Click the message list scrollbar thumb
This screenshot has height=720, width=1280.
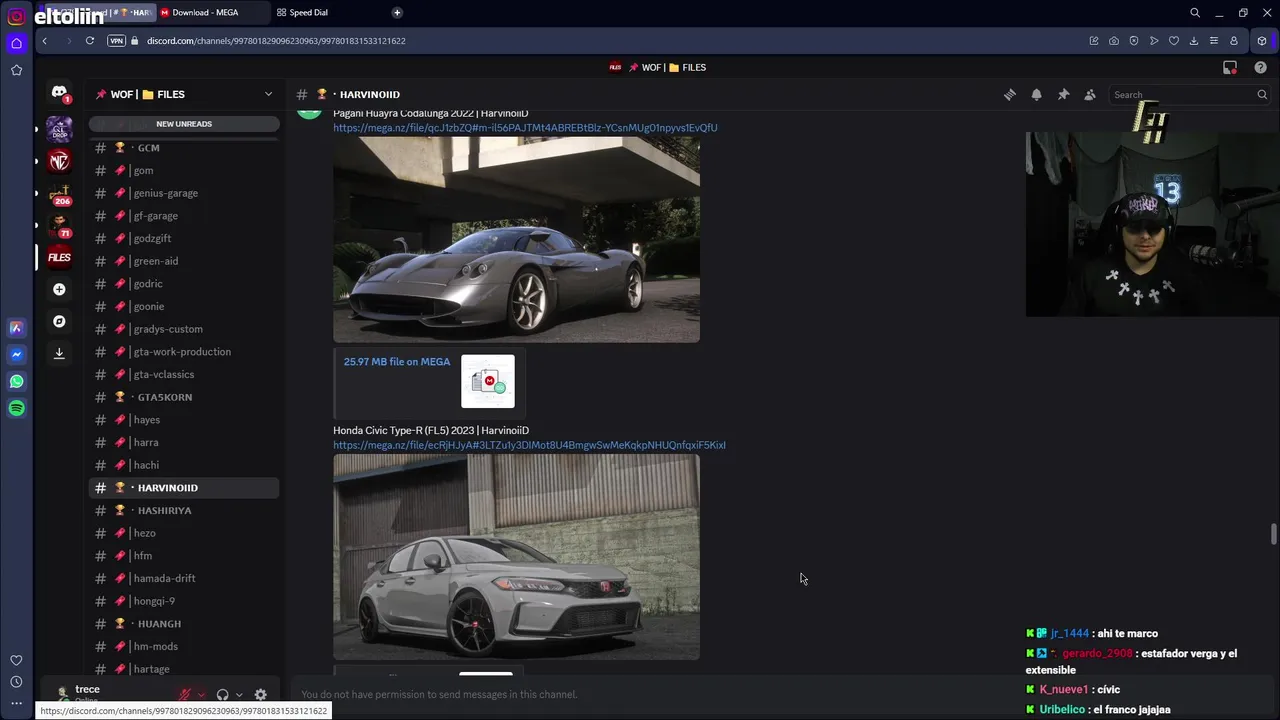pos(1274,534)
